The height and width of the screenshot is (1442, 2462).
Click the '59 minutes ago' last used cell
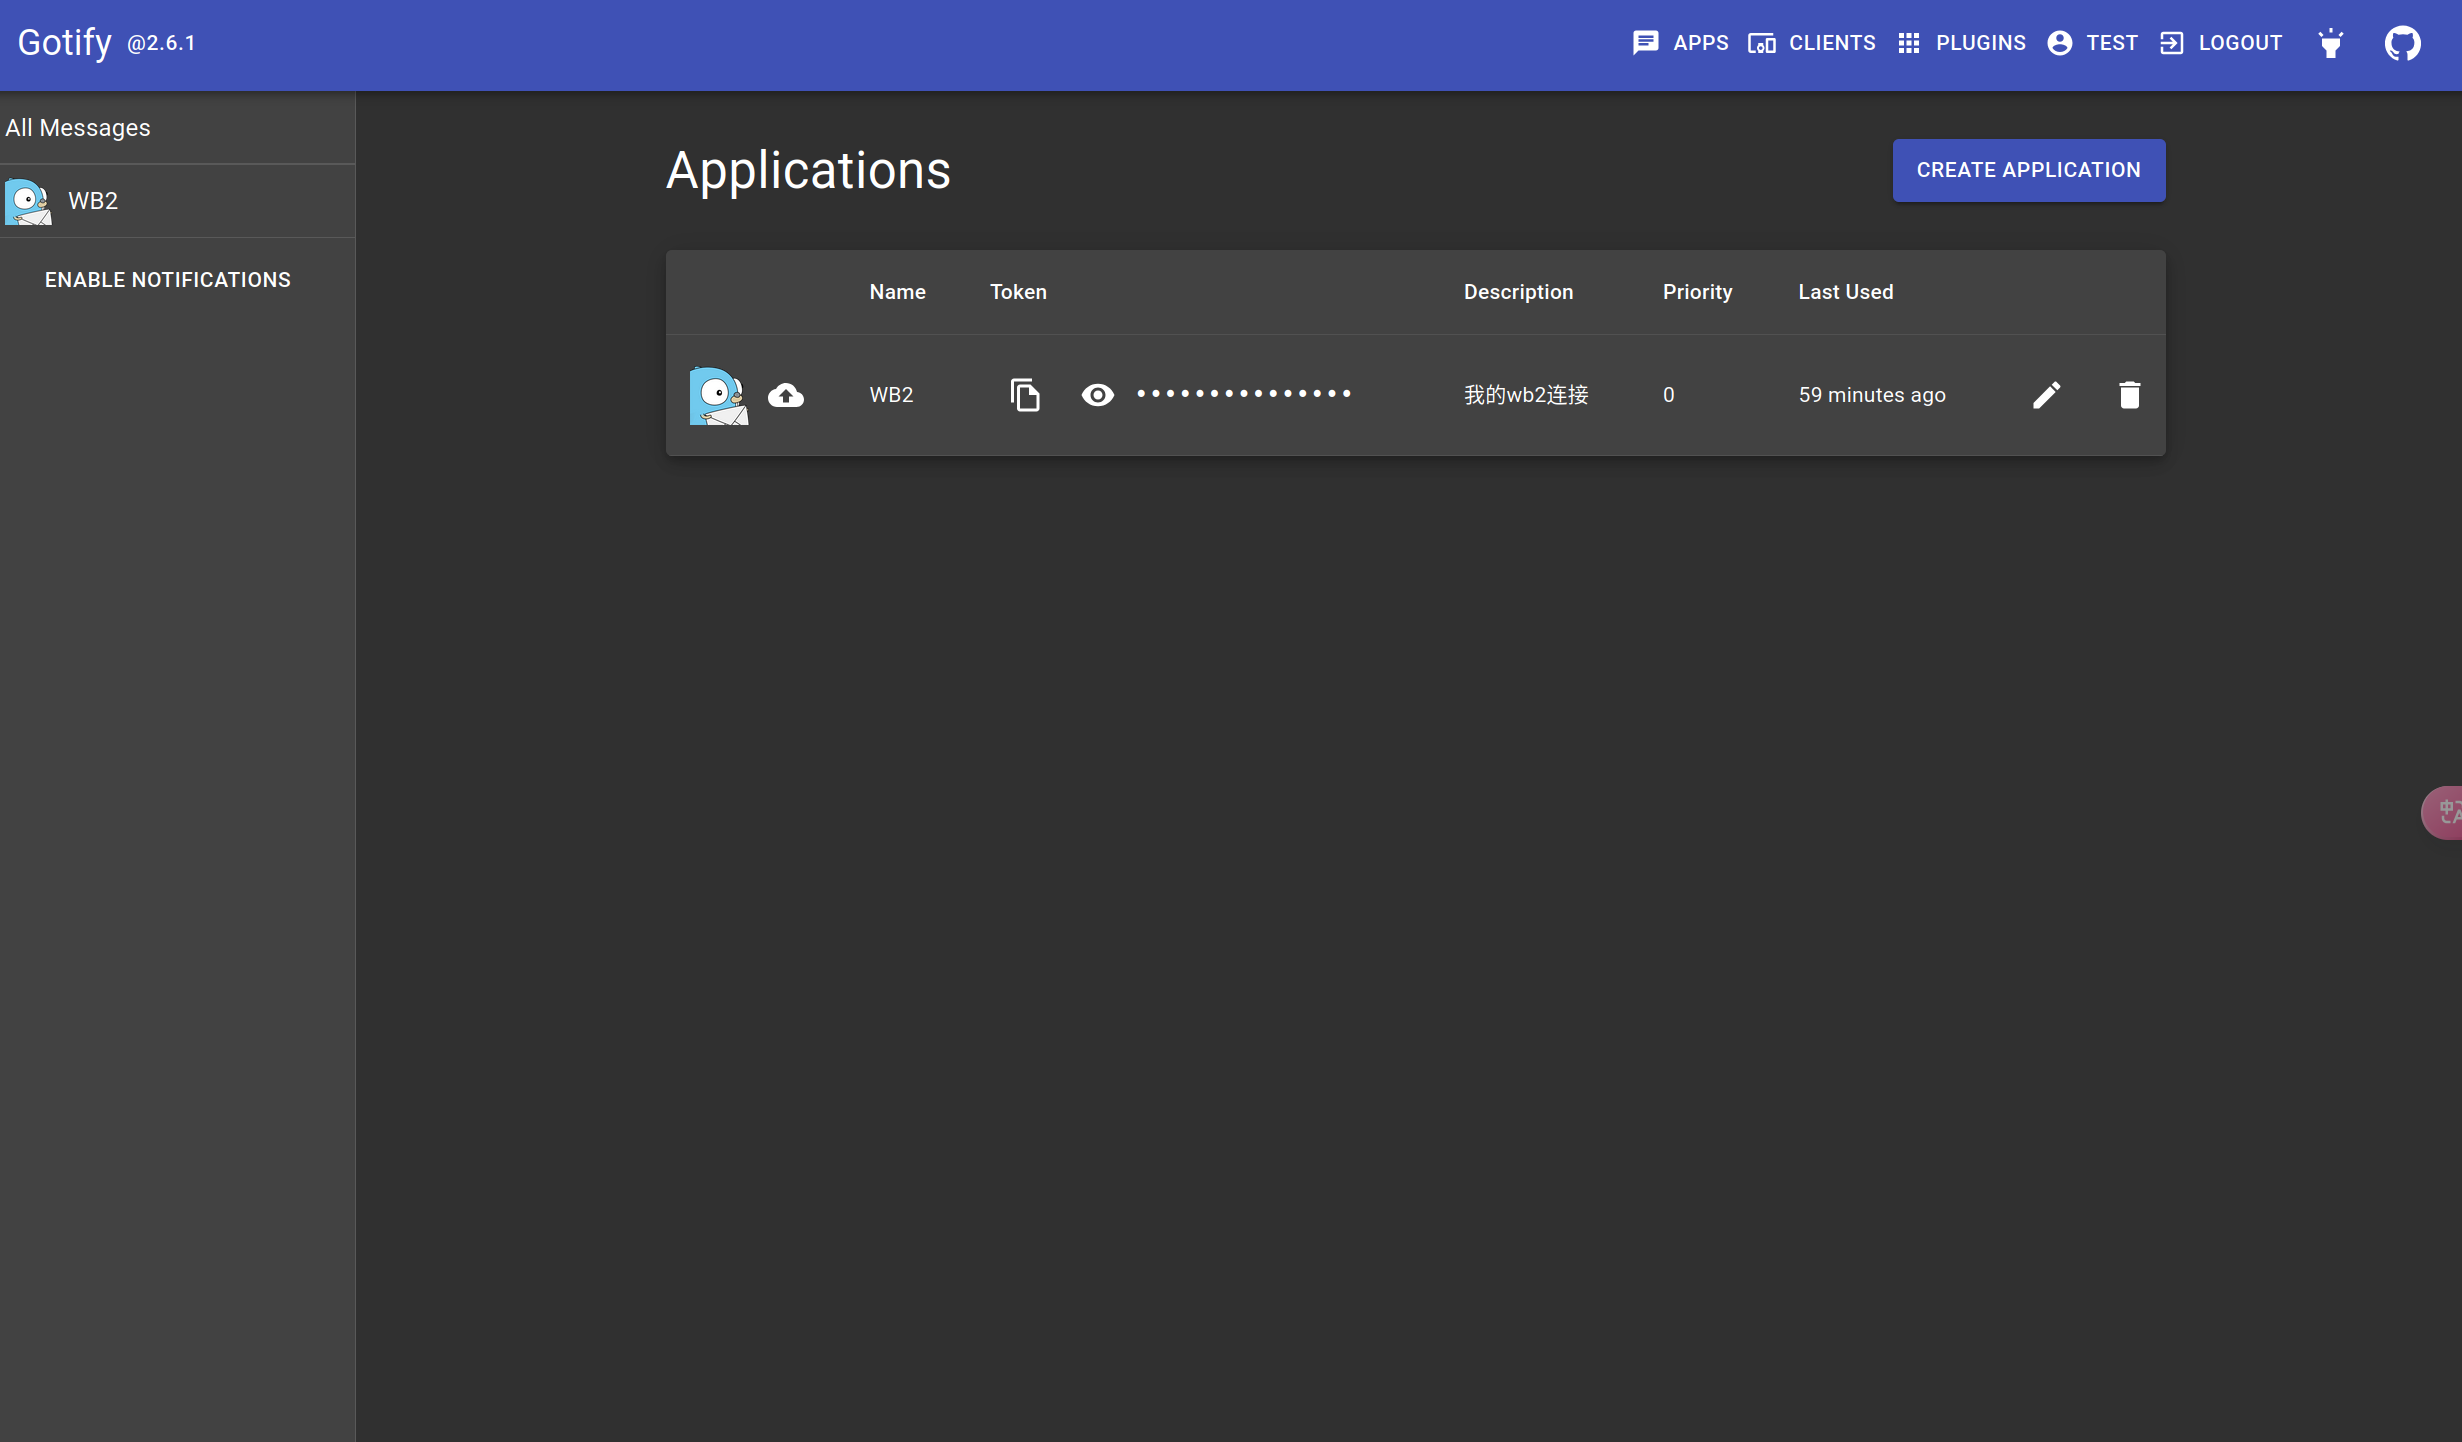click(x=1872, y=395)
